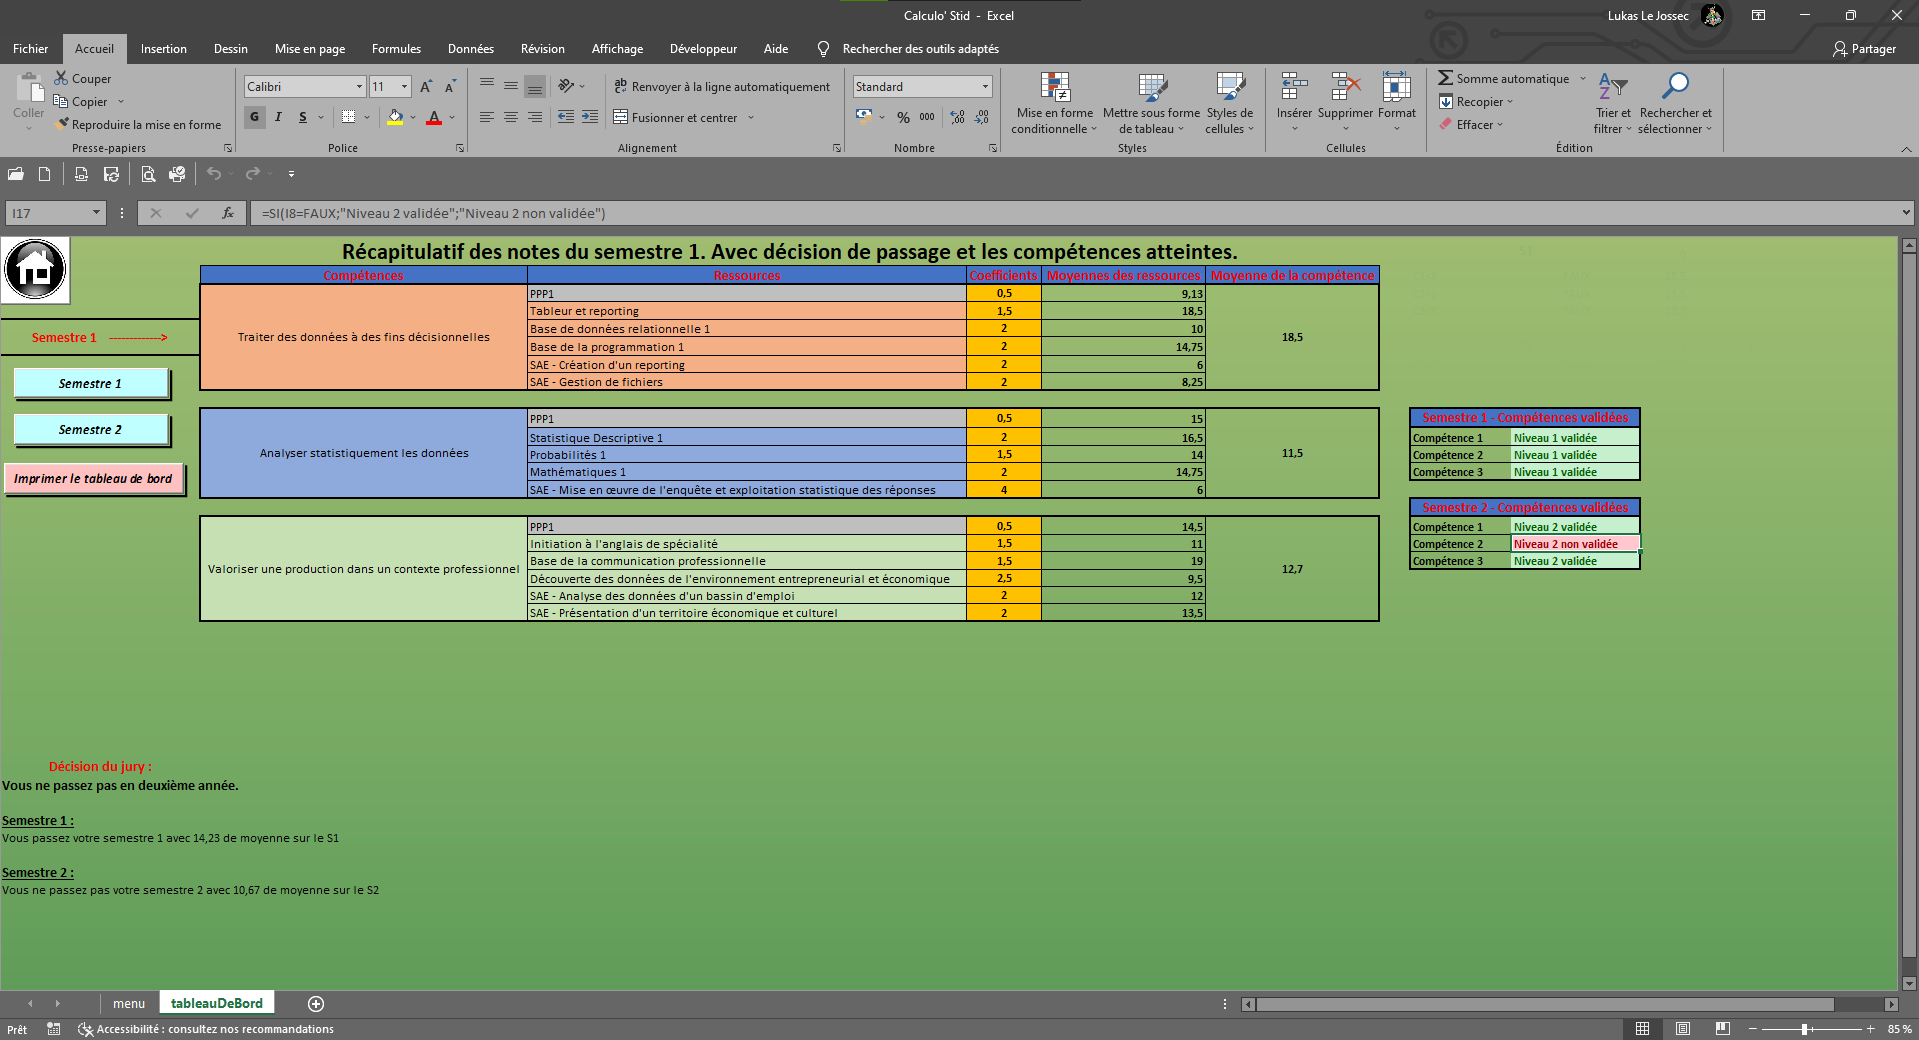Screen dimensions: 1919x1040
Task: Click Imprimer le tableau de bord button
Action: [x=93, y=479]
